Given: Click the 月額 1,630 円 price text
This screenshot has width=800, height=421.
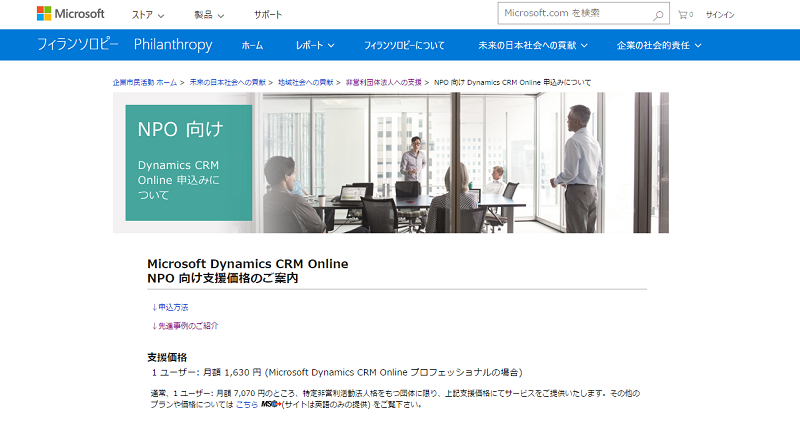Looking at the screenshot, I should [x=232, y=373].
